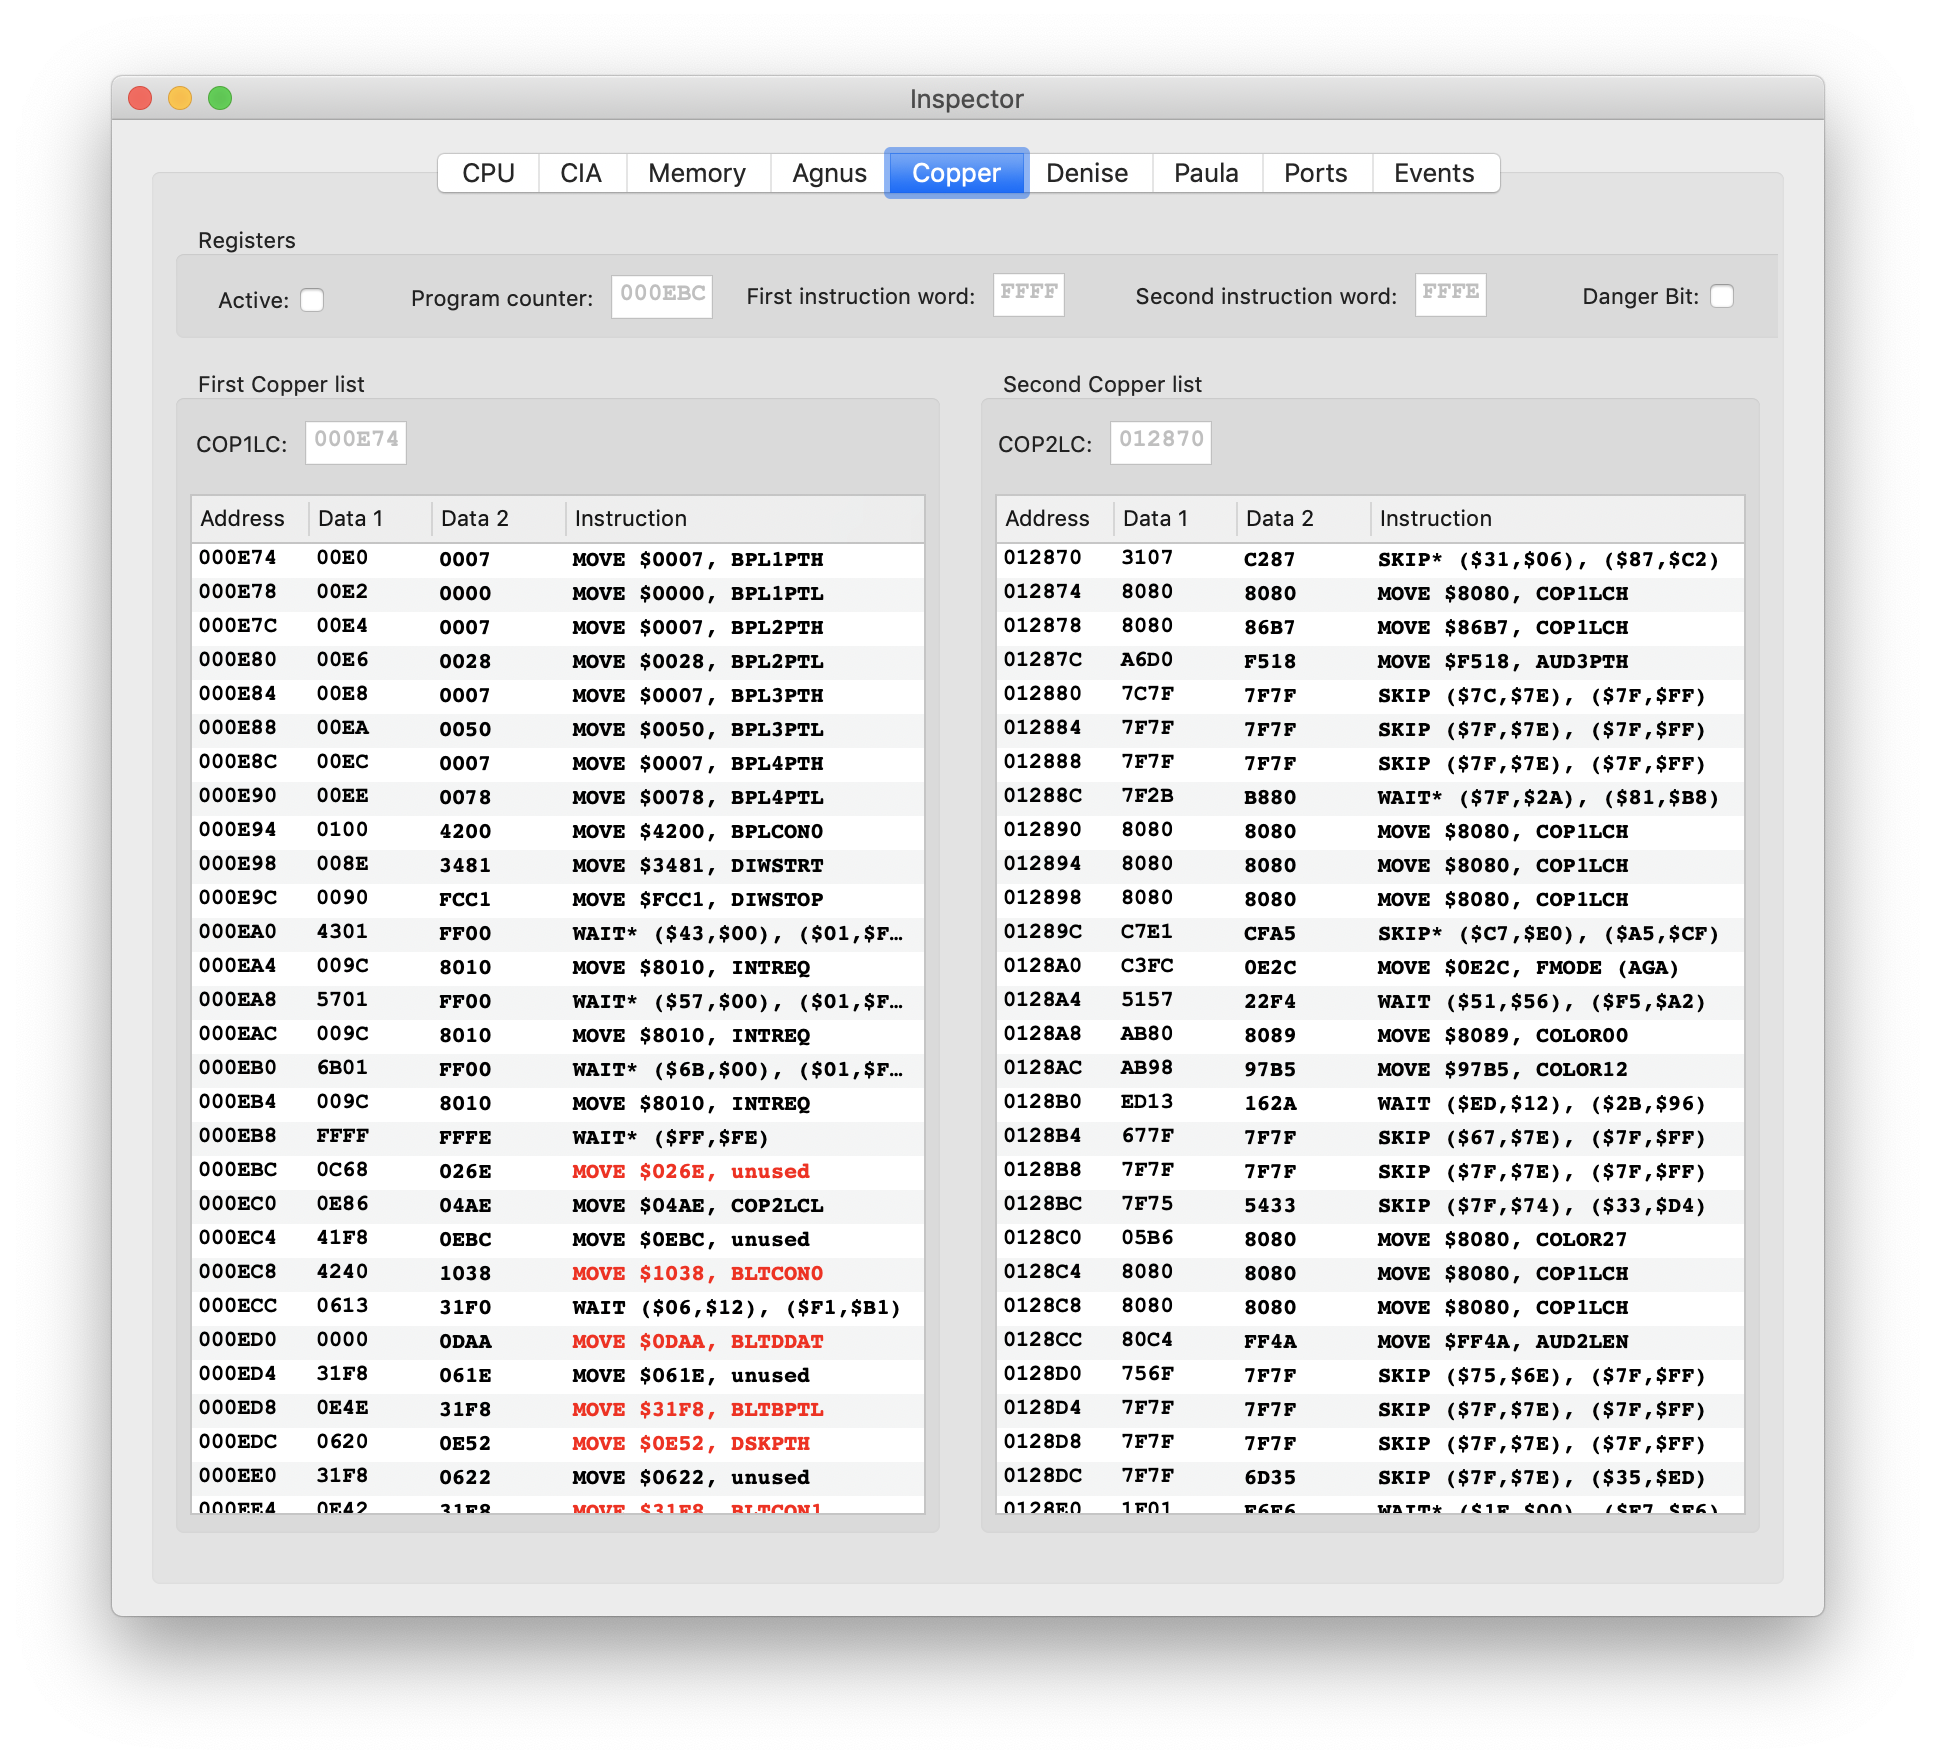Select row MOVE $04AE, COP2LCL

pos(558,1205)
